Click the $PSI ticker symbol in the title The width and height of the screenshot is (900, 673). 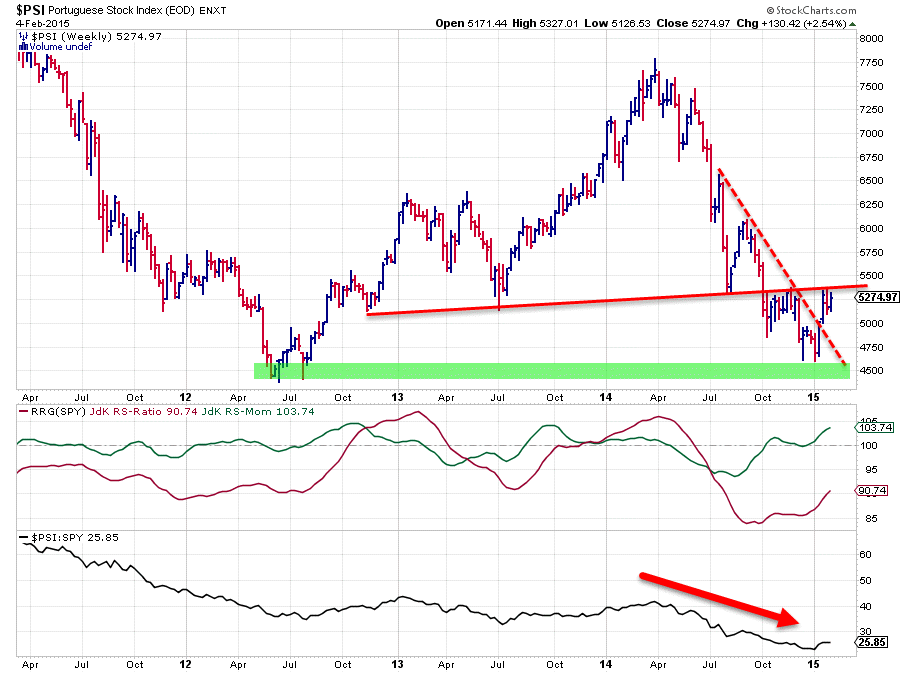tap(30, 10)
